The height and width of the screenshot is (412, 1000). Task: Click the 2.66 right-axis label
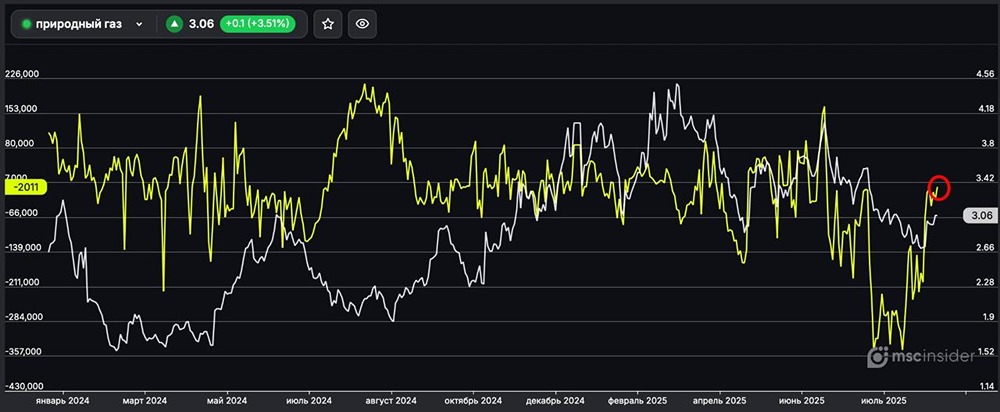(985, 247)
